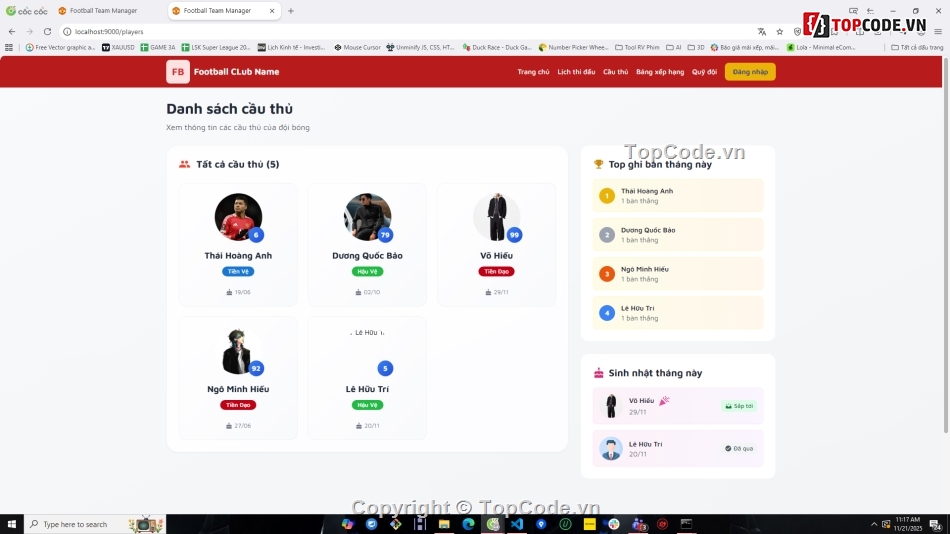The height and width of the screenshot is (534, 950).
Task: Click jersey number 99 badge
Action: coord(514,235)
